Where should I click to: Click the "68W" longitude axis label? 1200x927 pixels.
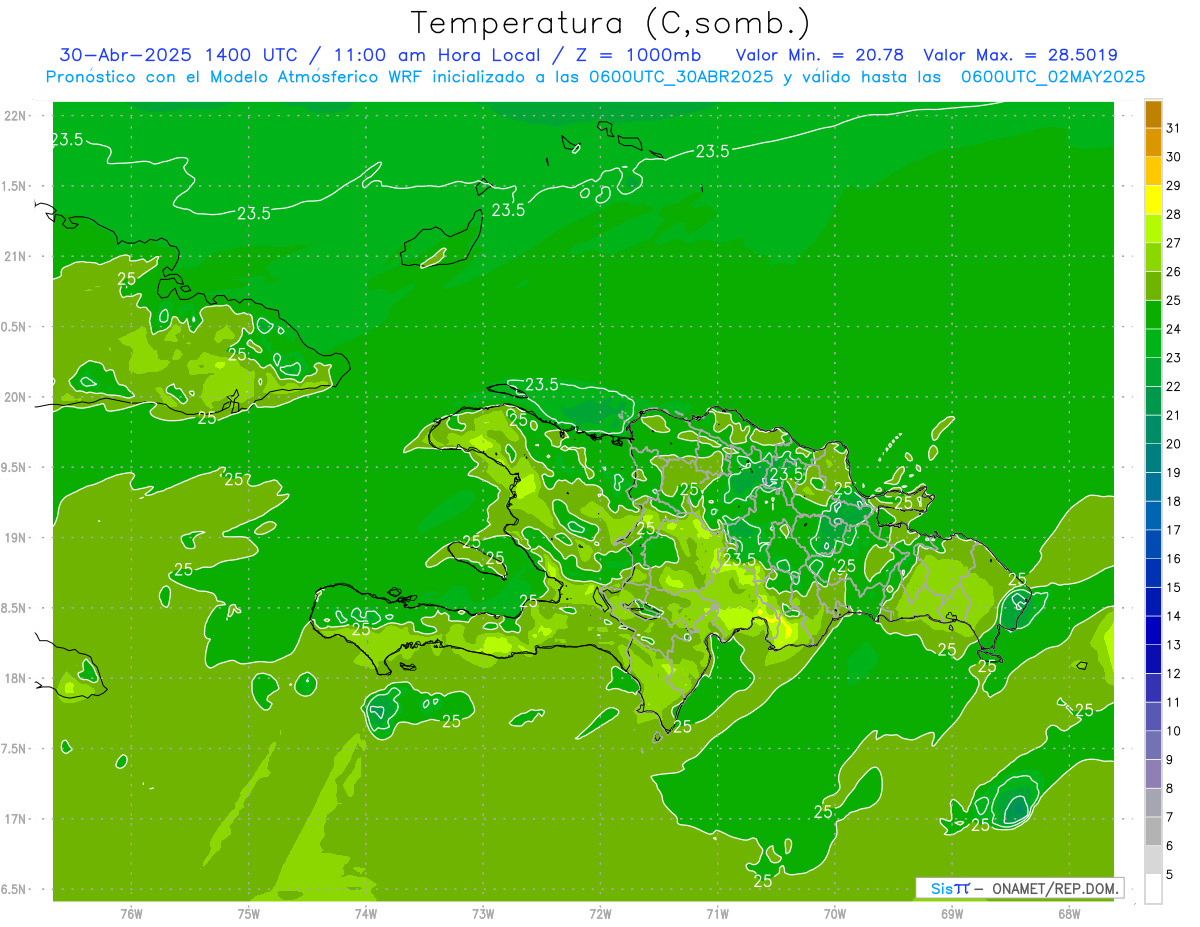(x=1069, y=914)
